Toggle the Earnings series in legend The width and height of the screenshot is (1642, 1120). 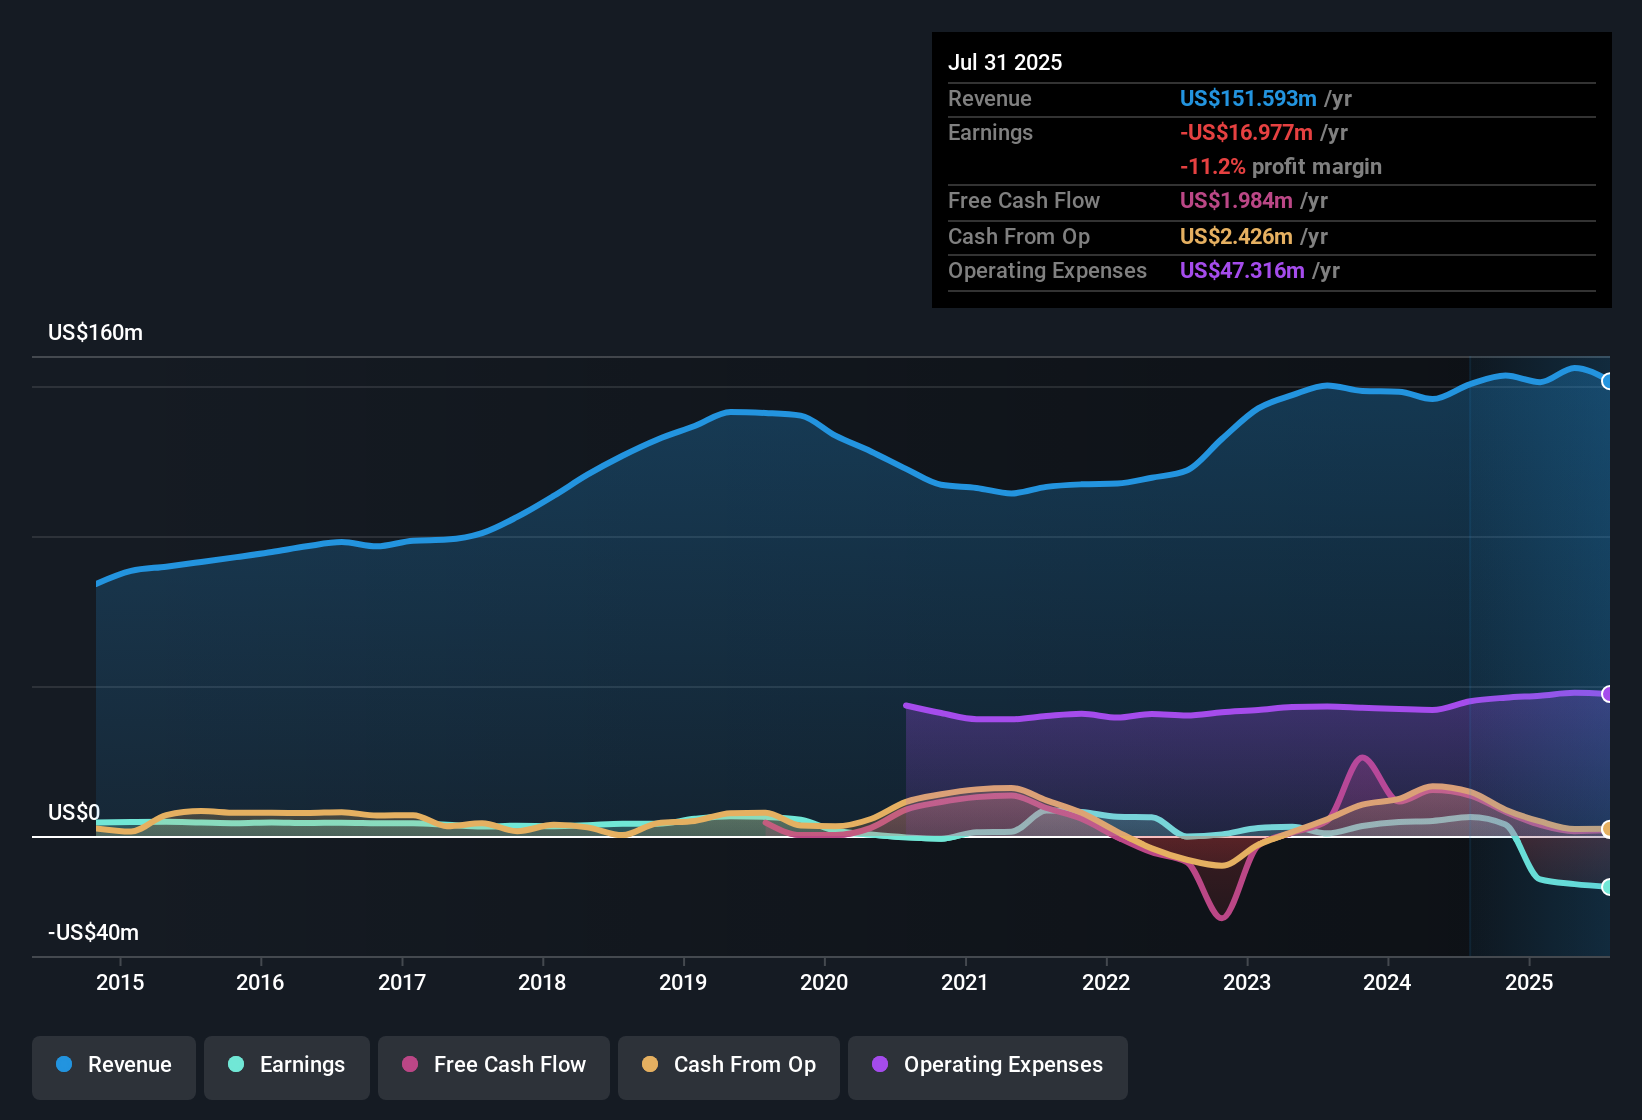coord(287,1065)
